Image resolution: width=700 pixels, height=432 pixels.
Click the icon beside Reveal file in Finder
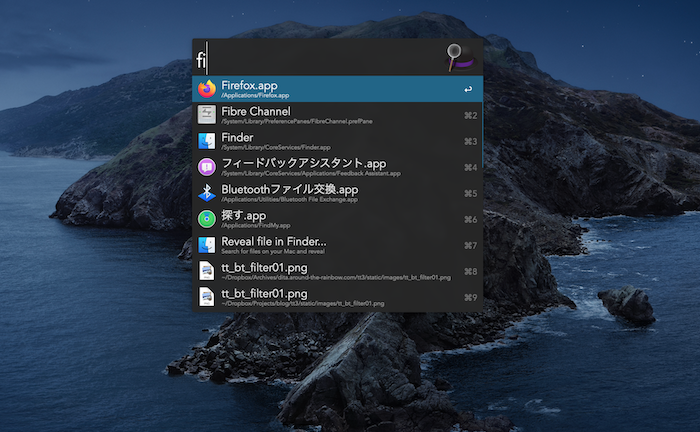point(207,245)
